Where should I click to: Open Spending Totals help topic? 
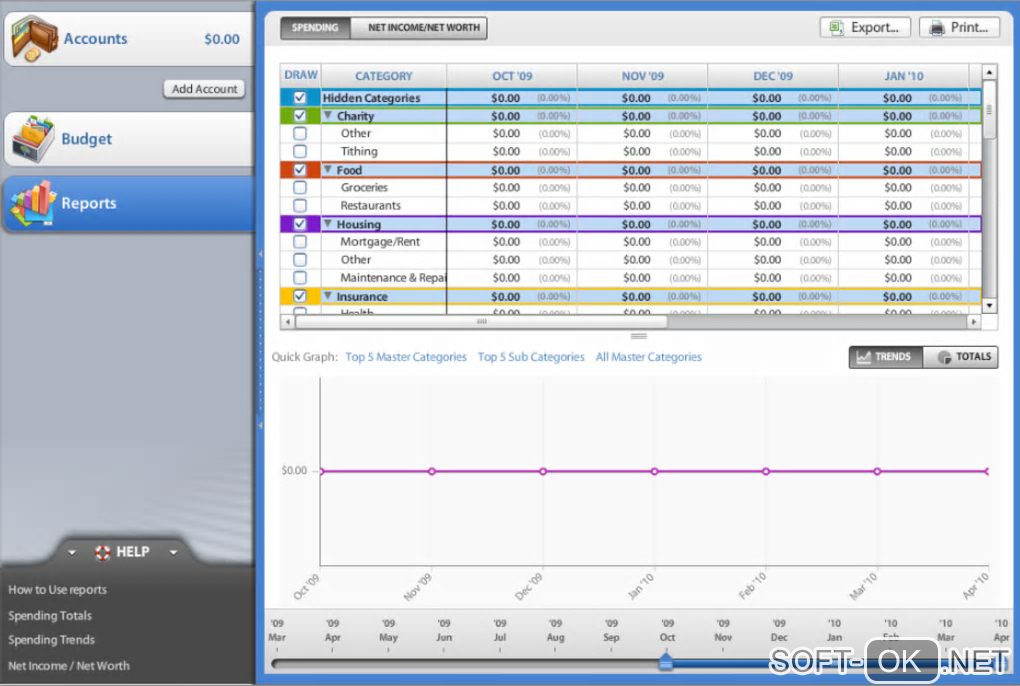[49, 615]
